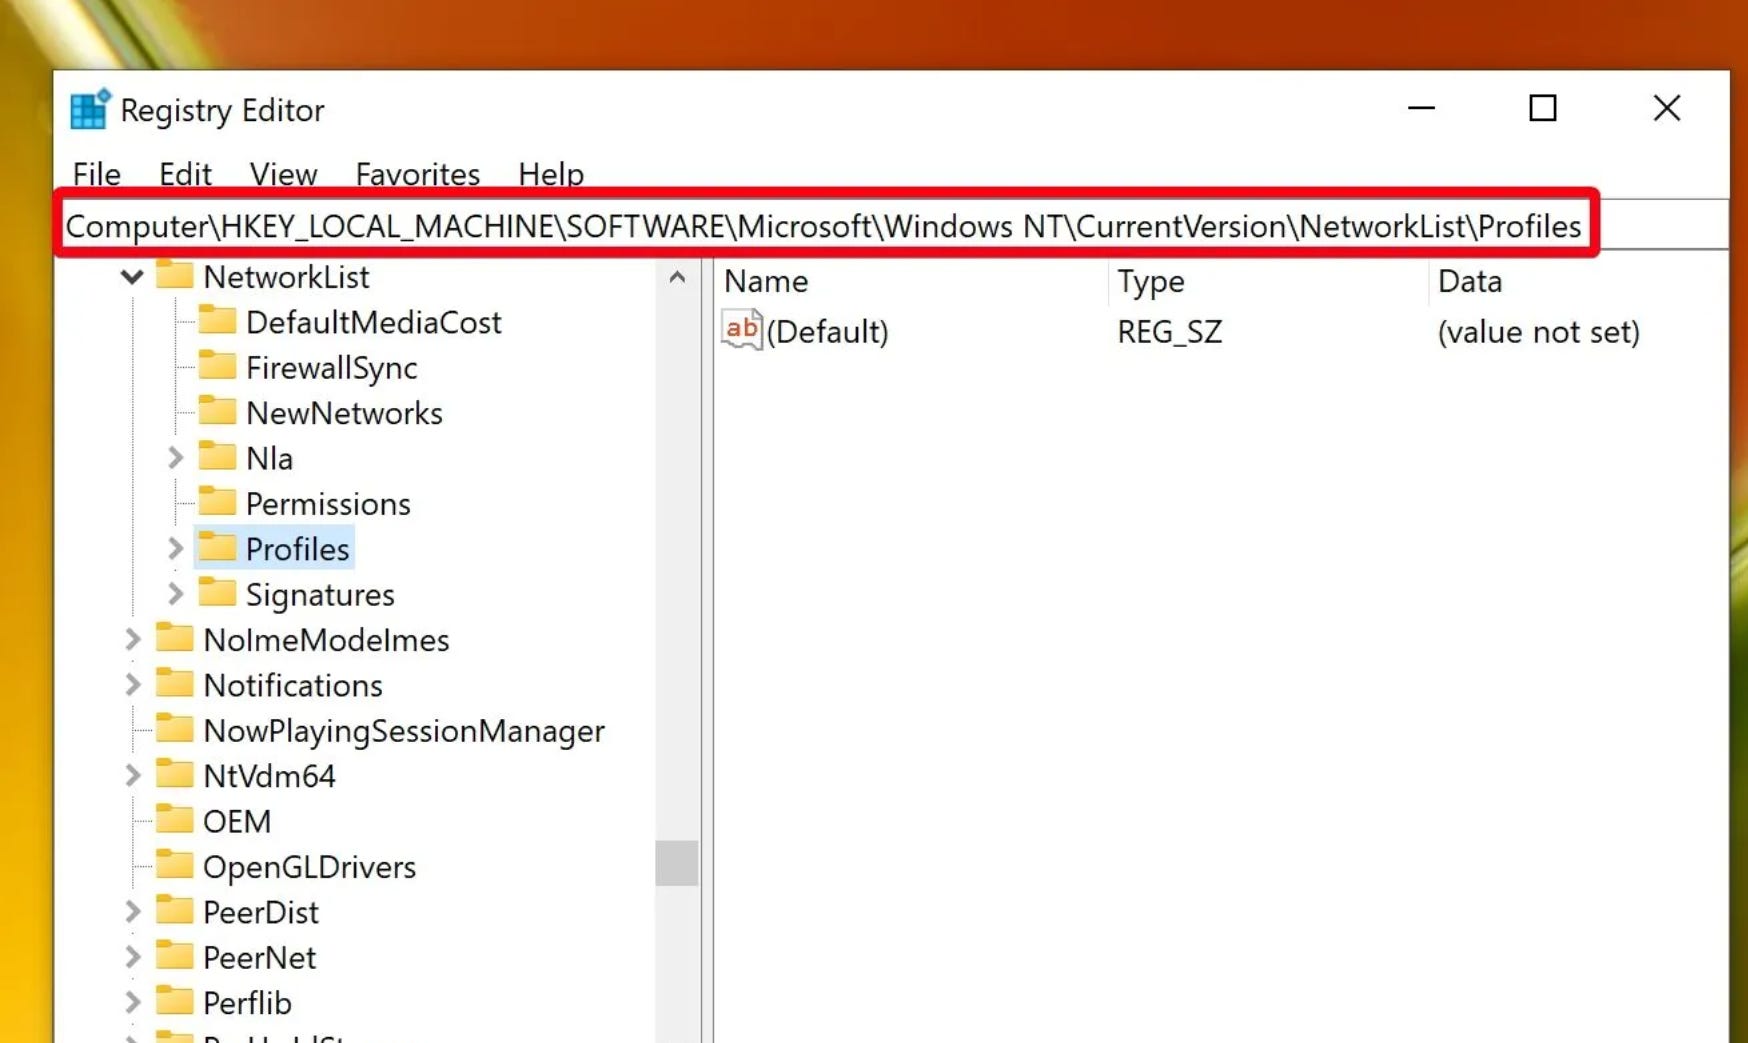1748x1043 pixels.
Task: Sort by the Type column header
Action: coord(1150,282)
